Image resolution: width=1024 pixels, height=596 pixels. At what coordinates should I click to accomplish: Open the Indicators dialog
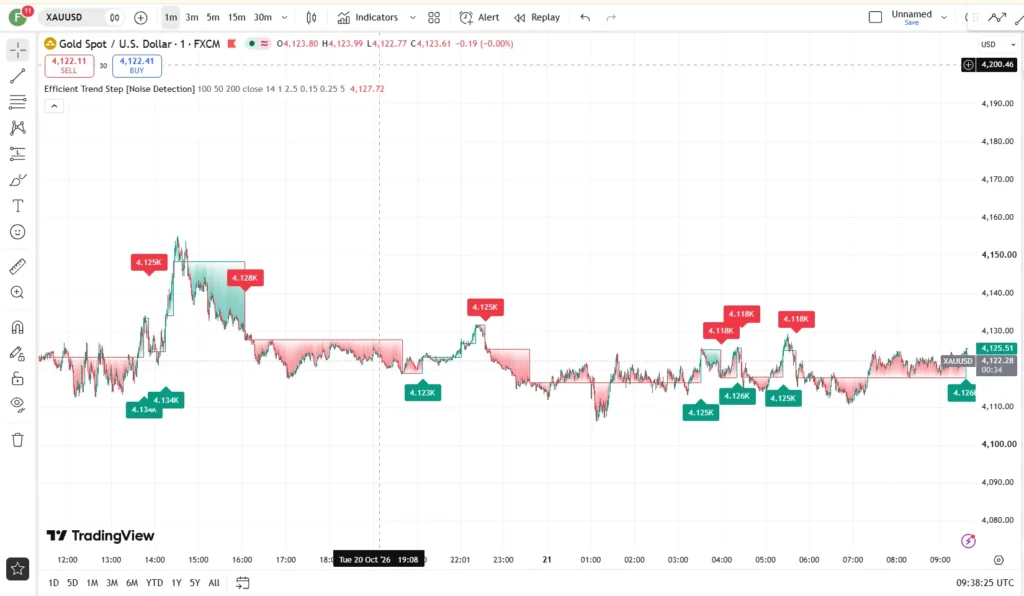(368, 18)
